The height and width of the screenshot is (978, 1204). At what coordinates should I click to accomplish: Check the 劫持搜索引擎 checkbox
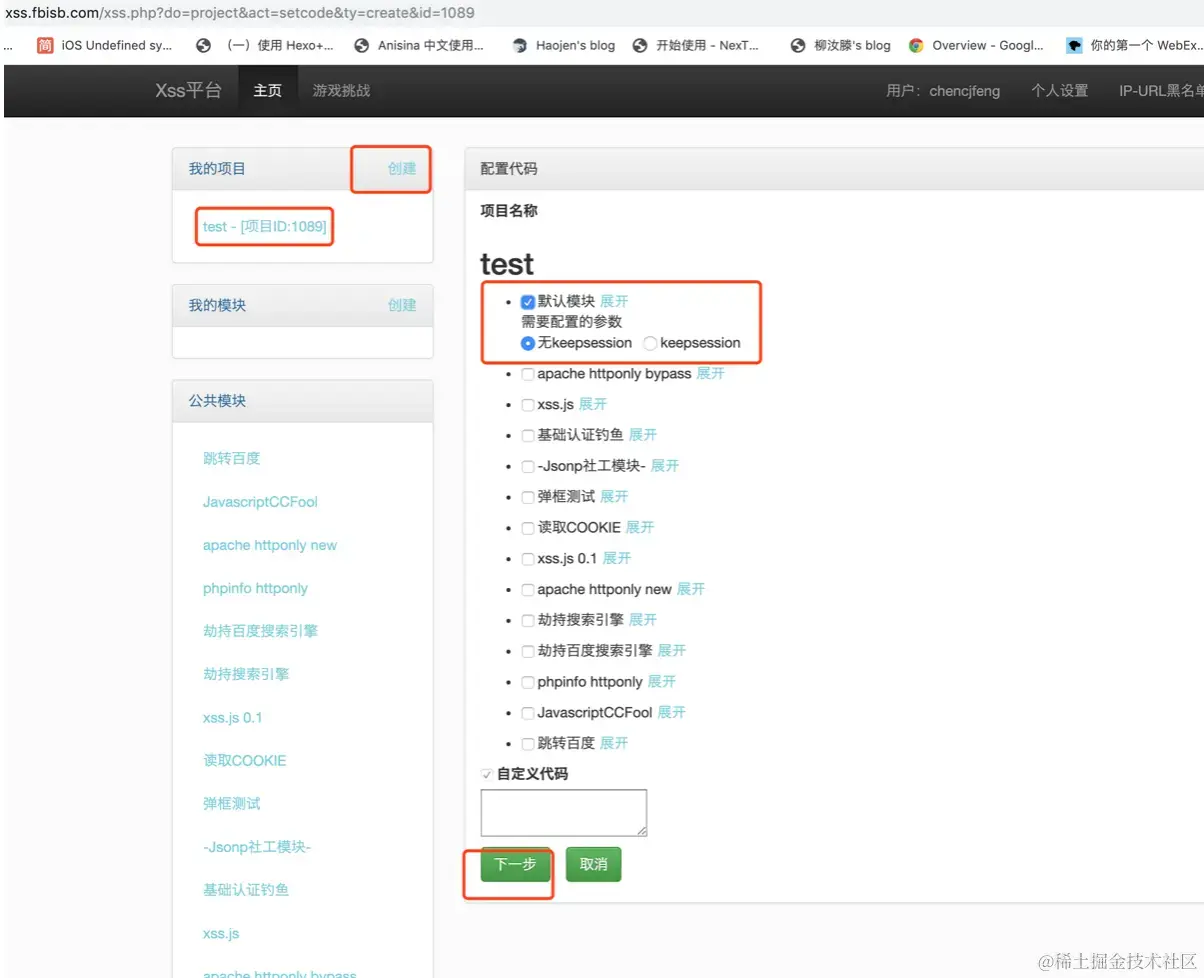click(x=527, y=621)
